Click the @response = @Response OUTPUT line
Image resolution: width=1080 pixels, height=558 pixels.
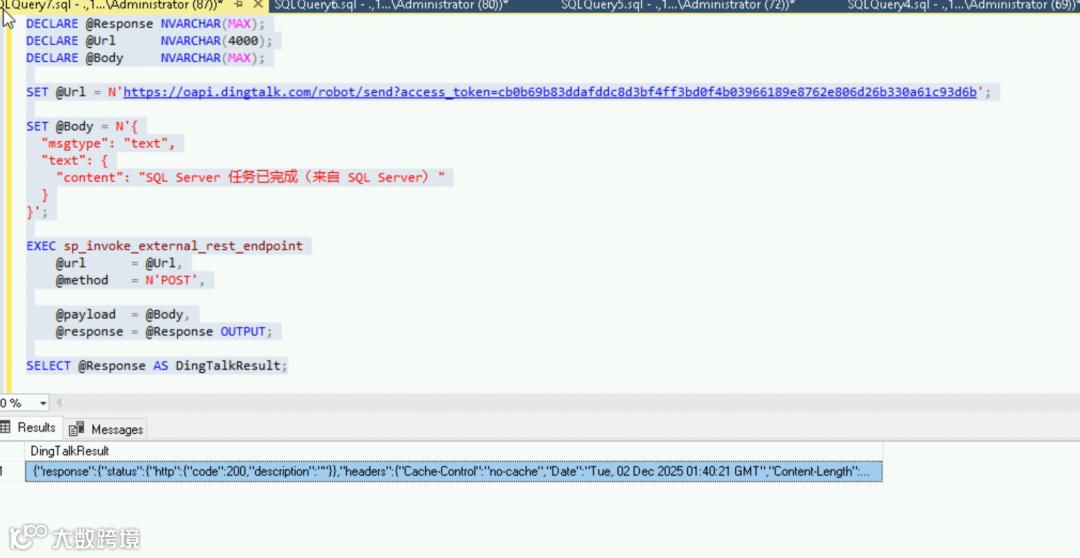(x=164, y=332)
